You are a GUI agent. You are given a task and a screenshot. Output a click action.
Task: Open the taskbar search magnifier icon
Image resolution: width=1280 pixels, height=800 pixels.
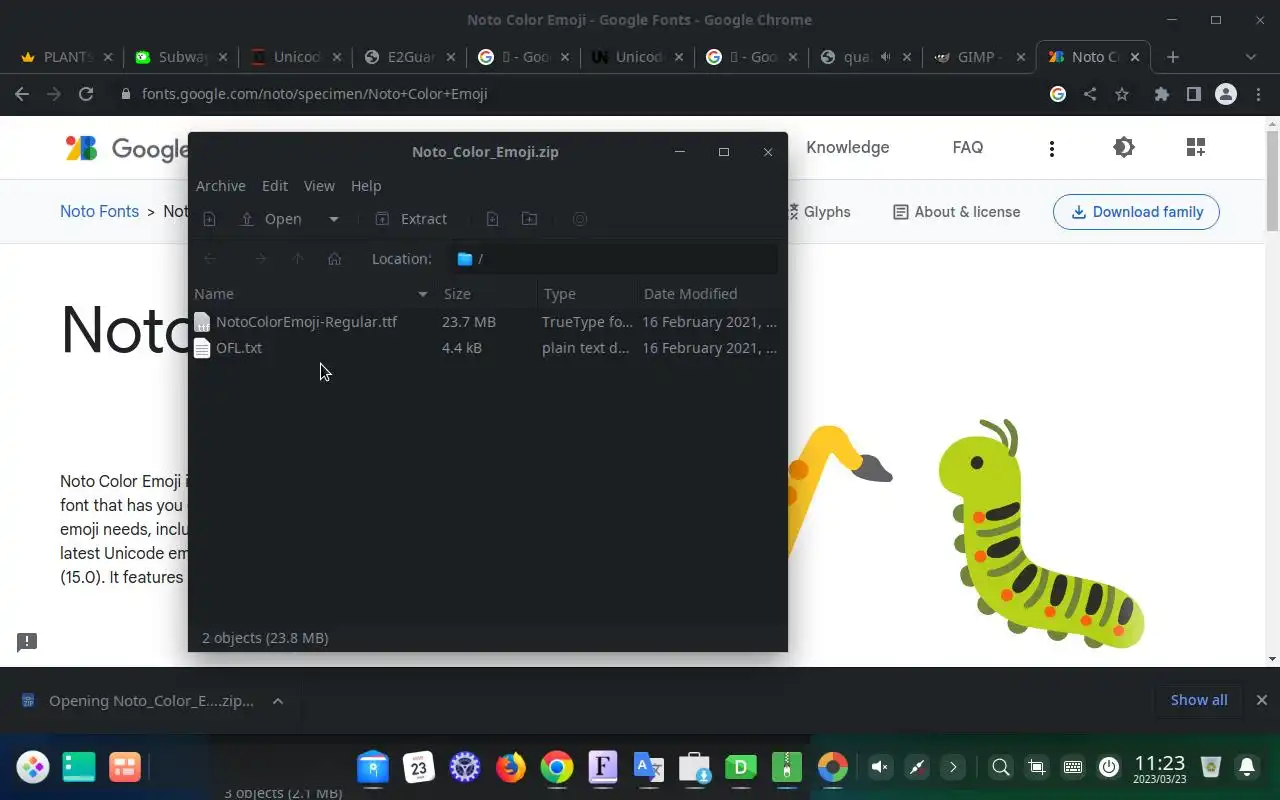[x=1000, y=767]
